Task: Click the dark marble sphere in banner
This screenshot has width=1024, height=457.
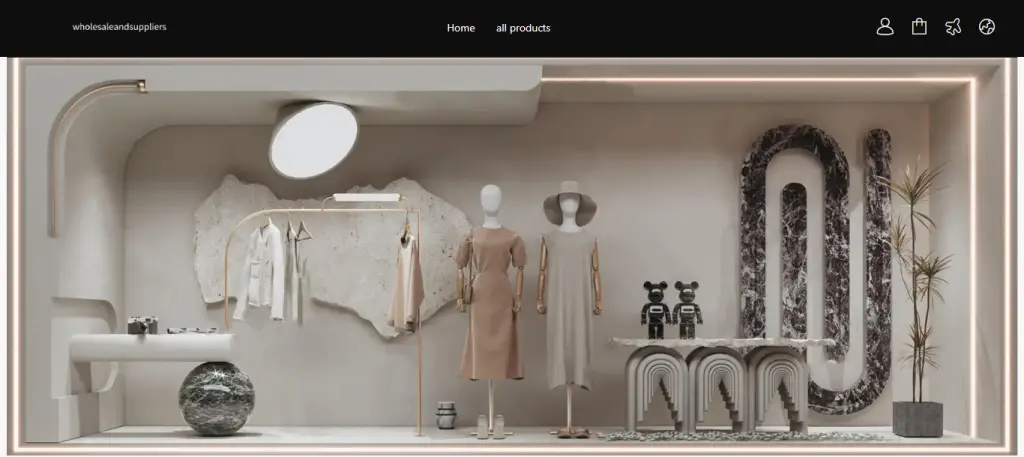Action: click(216, 397)
